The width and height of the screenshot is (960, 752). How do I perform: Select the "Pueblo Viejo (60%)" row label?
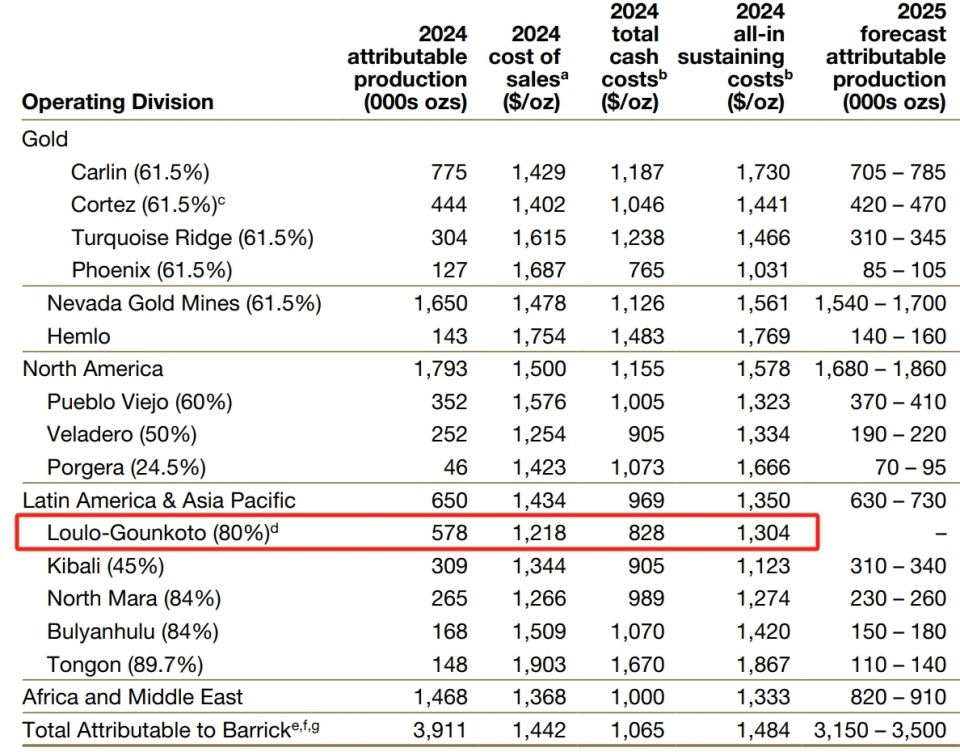[x=140, y=402]
